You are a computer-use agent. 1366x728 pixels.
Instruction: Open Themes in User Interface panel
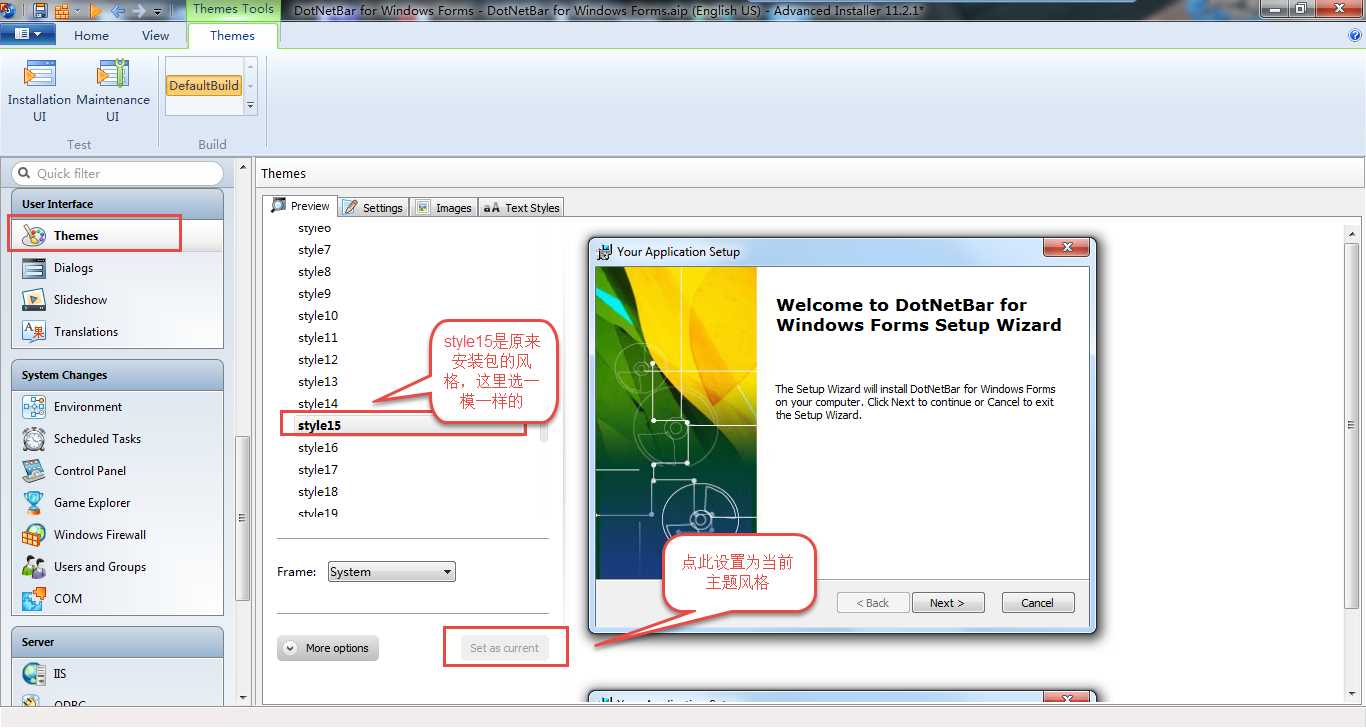[117, 236]
